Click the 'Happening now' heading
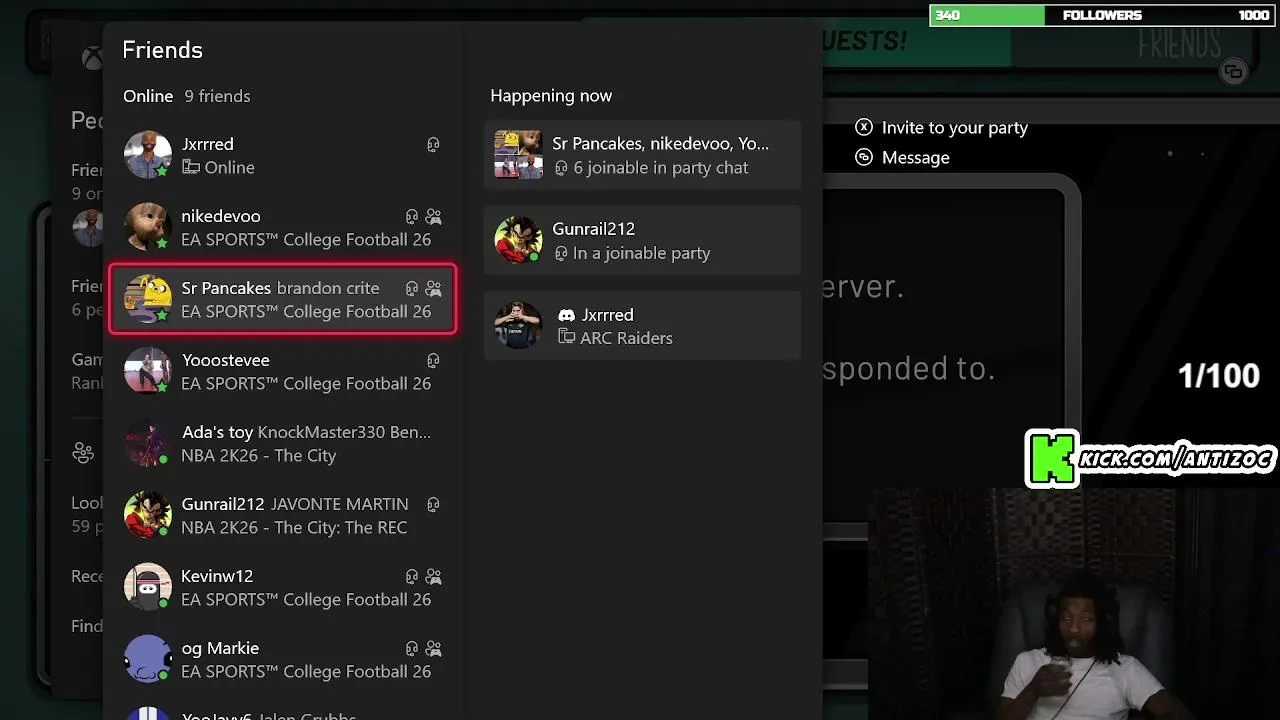1280x720 pixels. coord(551,96)
